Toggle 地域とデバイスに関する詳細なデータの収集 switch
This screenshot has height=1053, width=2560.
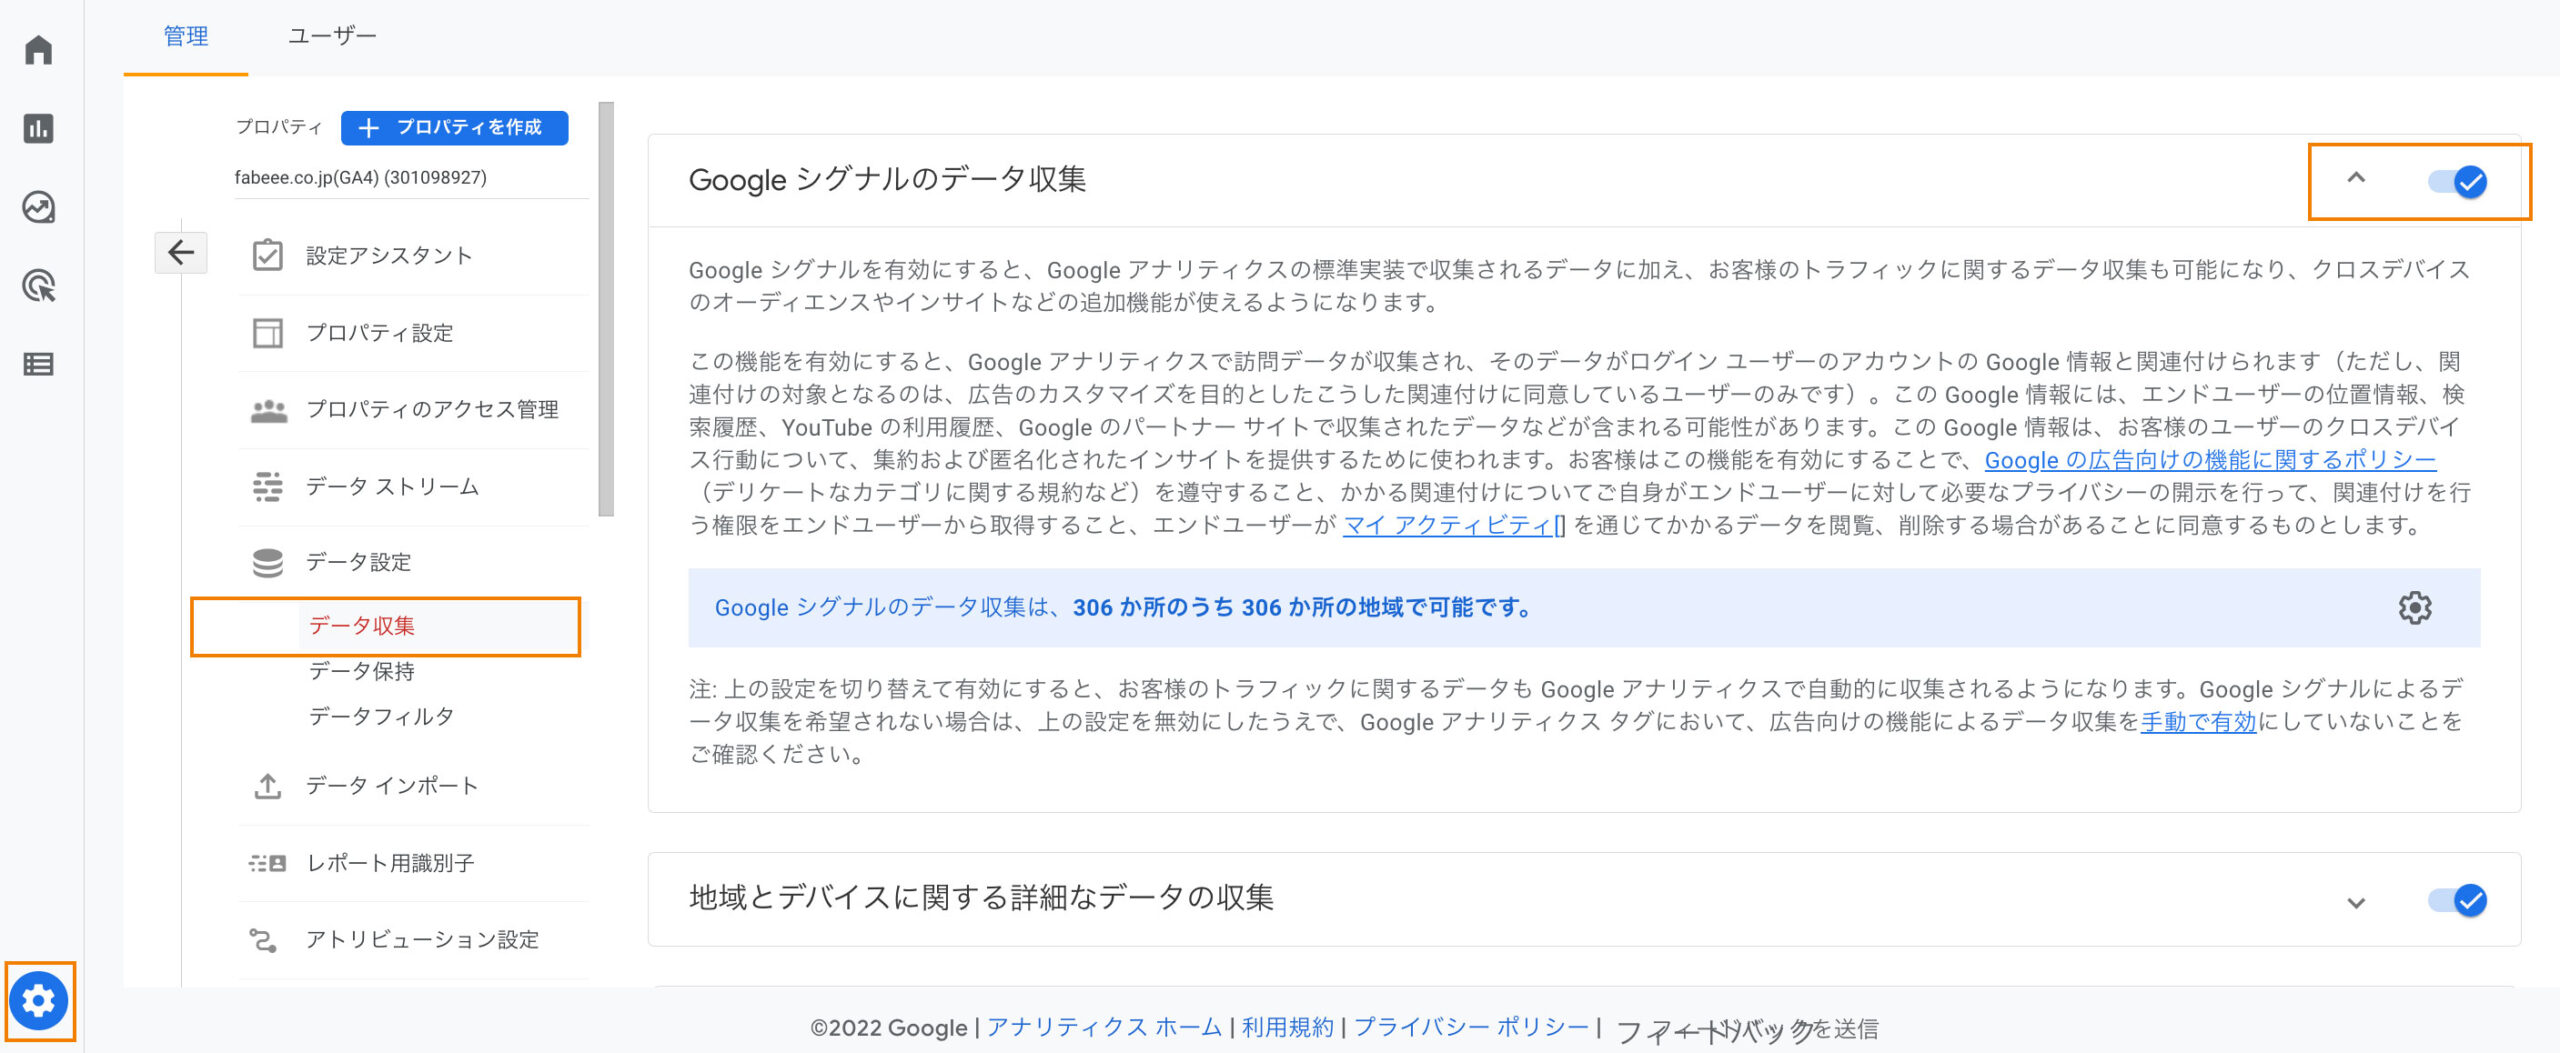pos(2458,900)
